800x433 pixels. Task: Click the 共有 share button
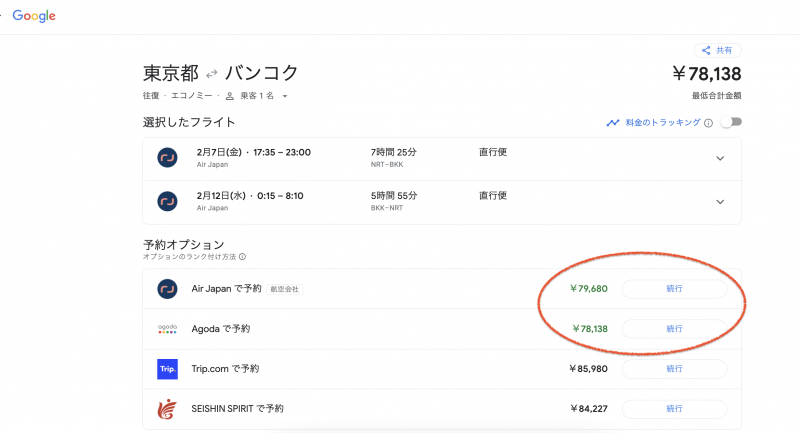pos(718,50)
